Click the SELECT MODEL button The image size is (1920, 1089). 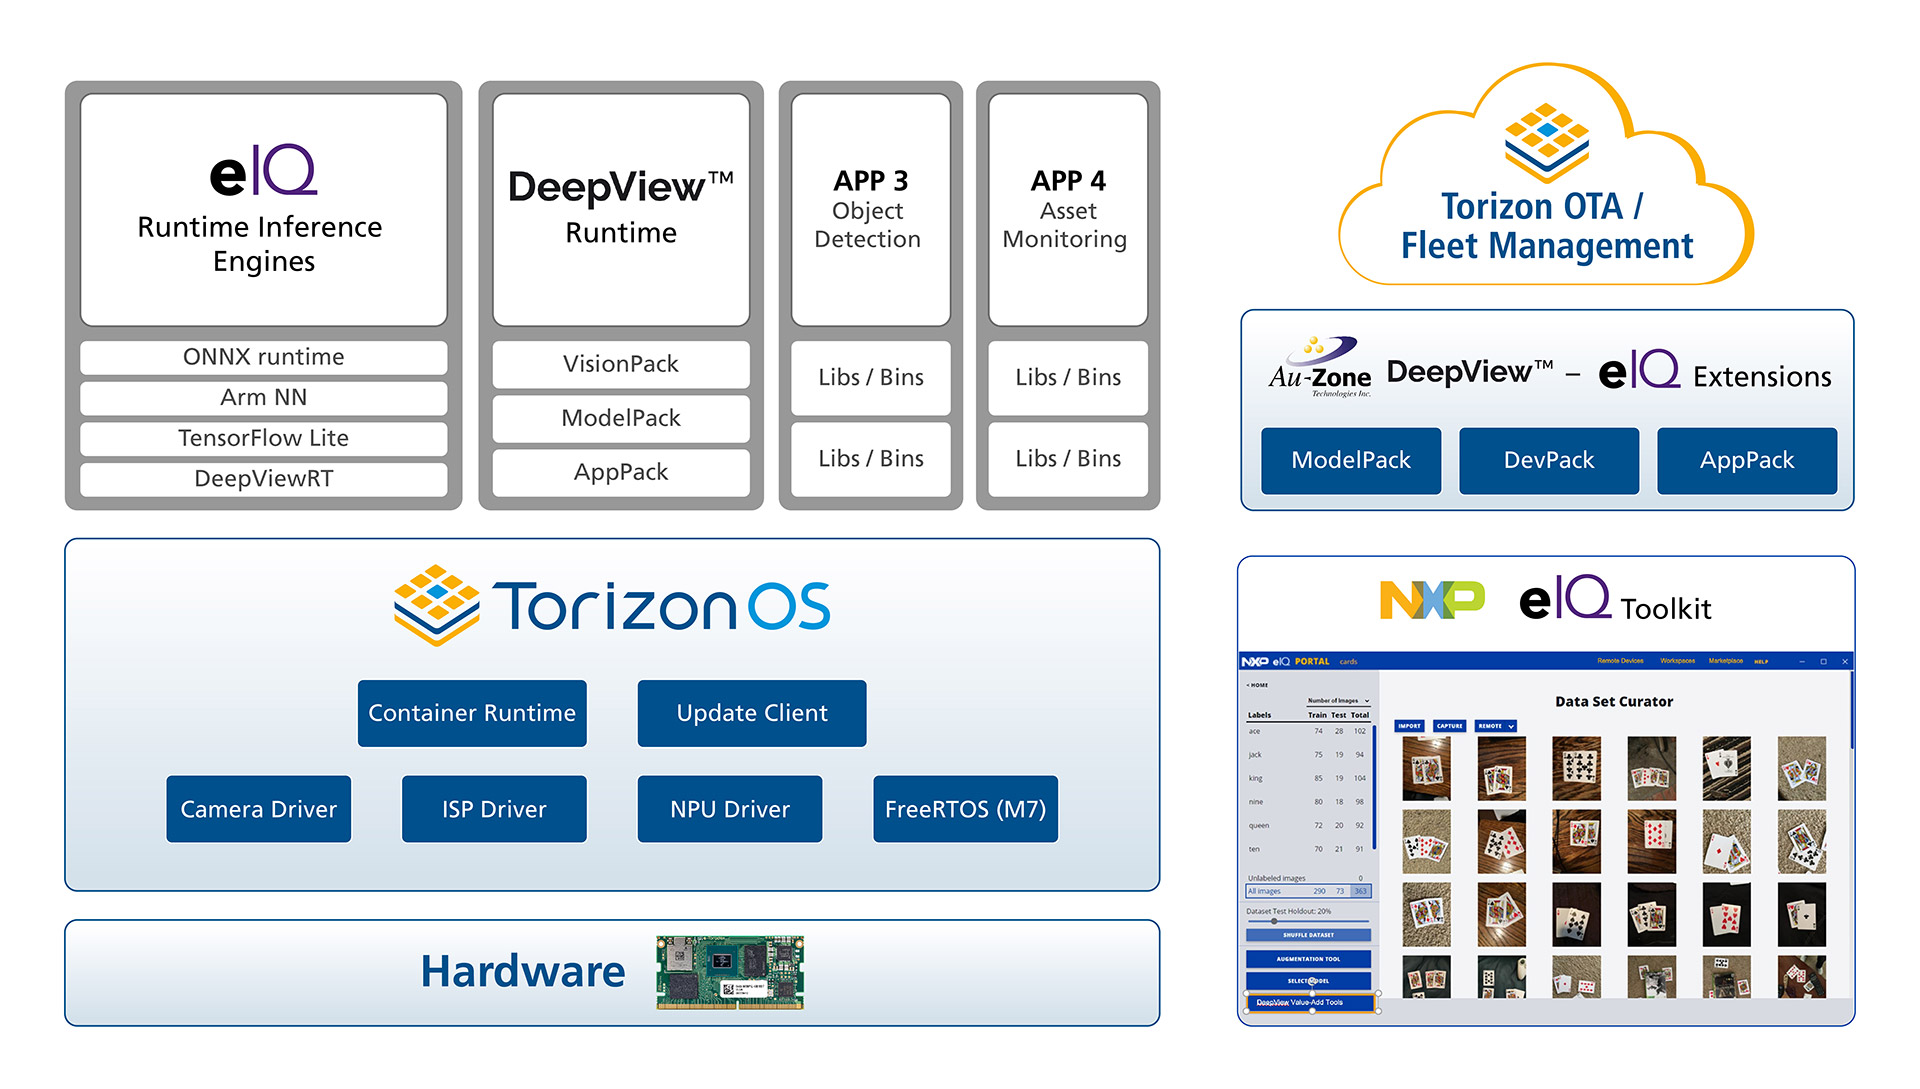tap(1308, 981)
